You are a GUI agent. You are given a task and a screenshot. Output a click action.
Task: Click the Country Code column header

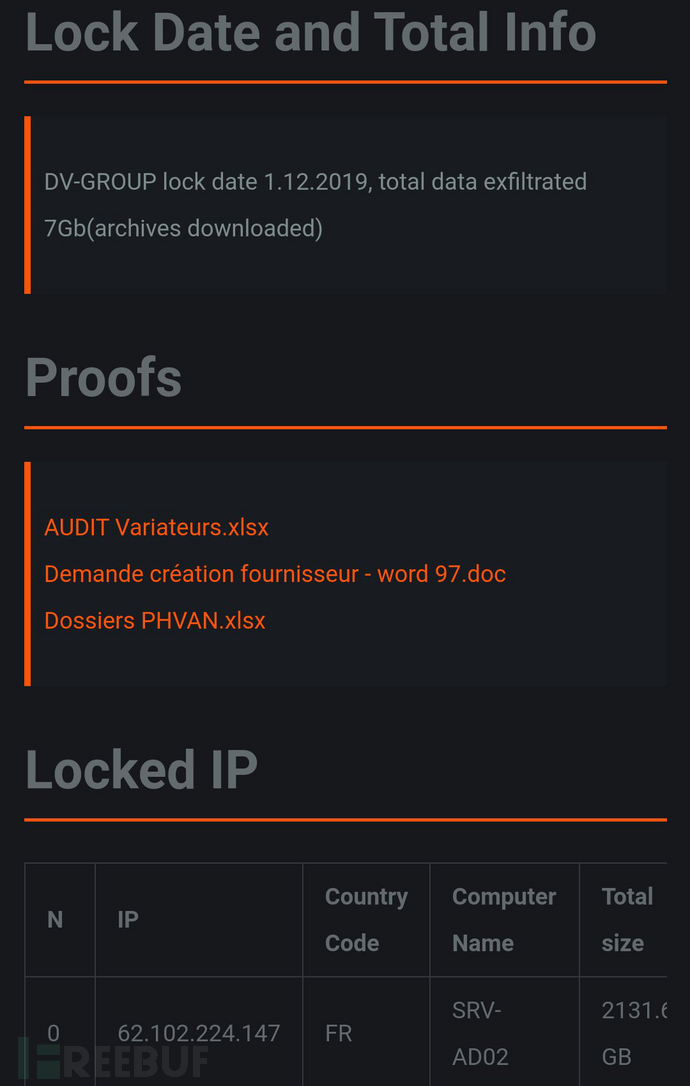coord(366,920)
